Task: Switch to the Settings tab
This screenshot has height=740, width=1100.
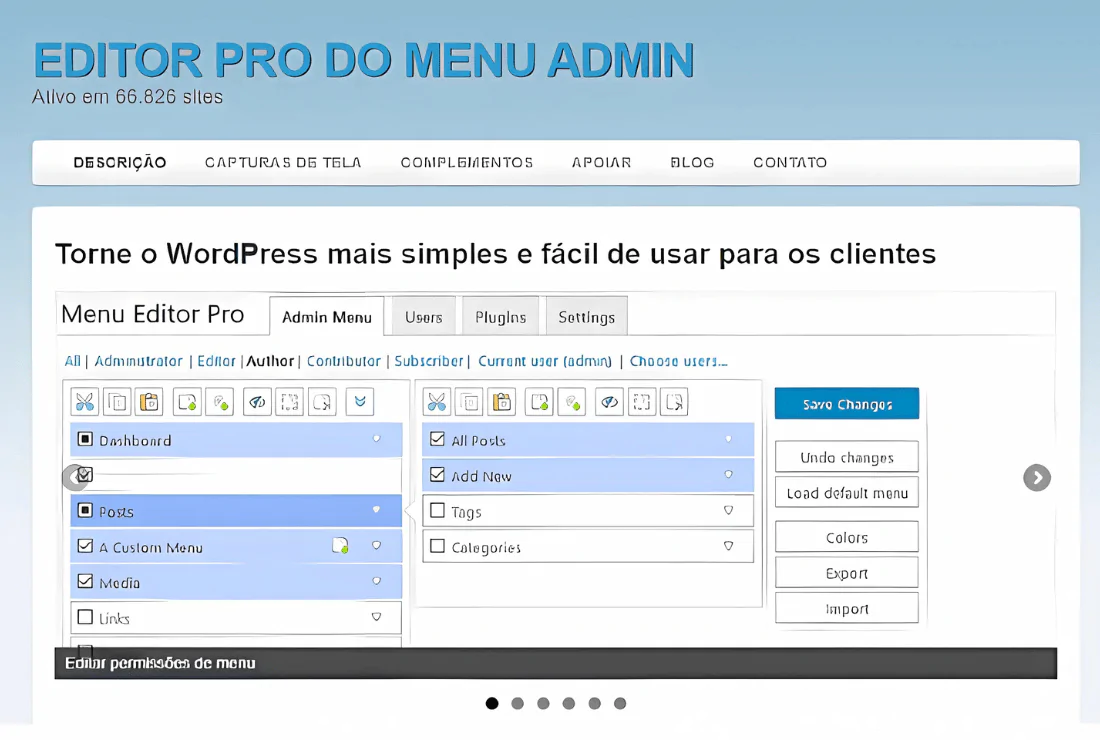Action: pos(586,317)
